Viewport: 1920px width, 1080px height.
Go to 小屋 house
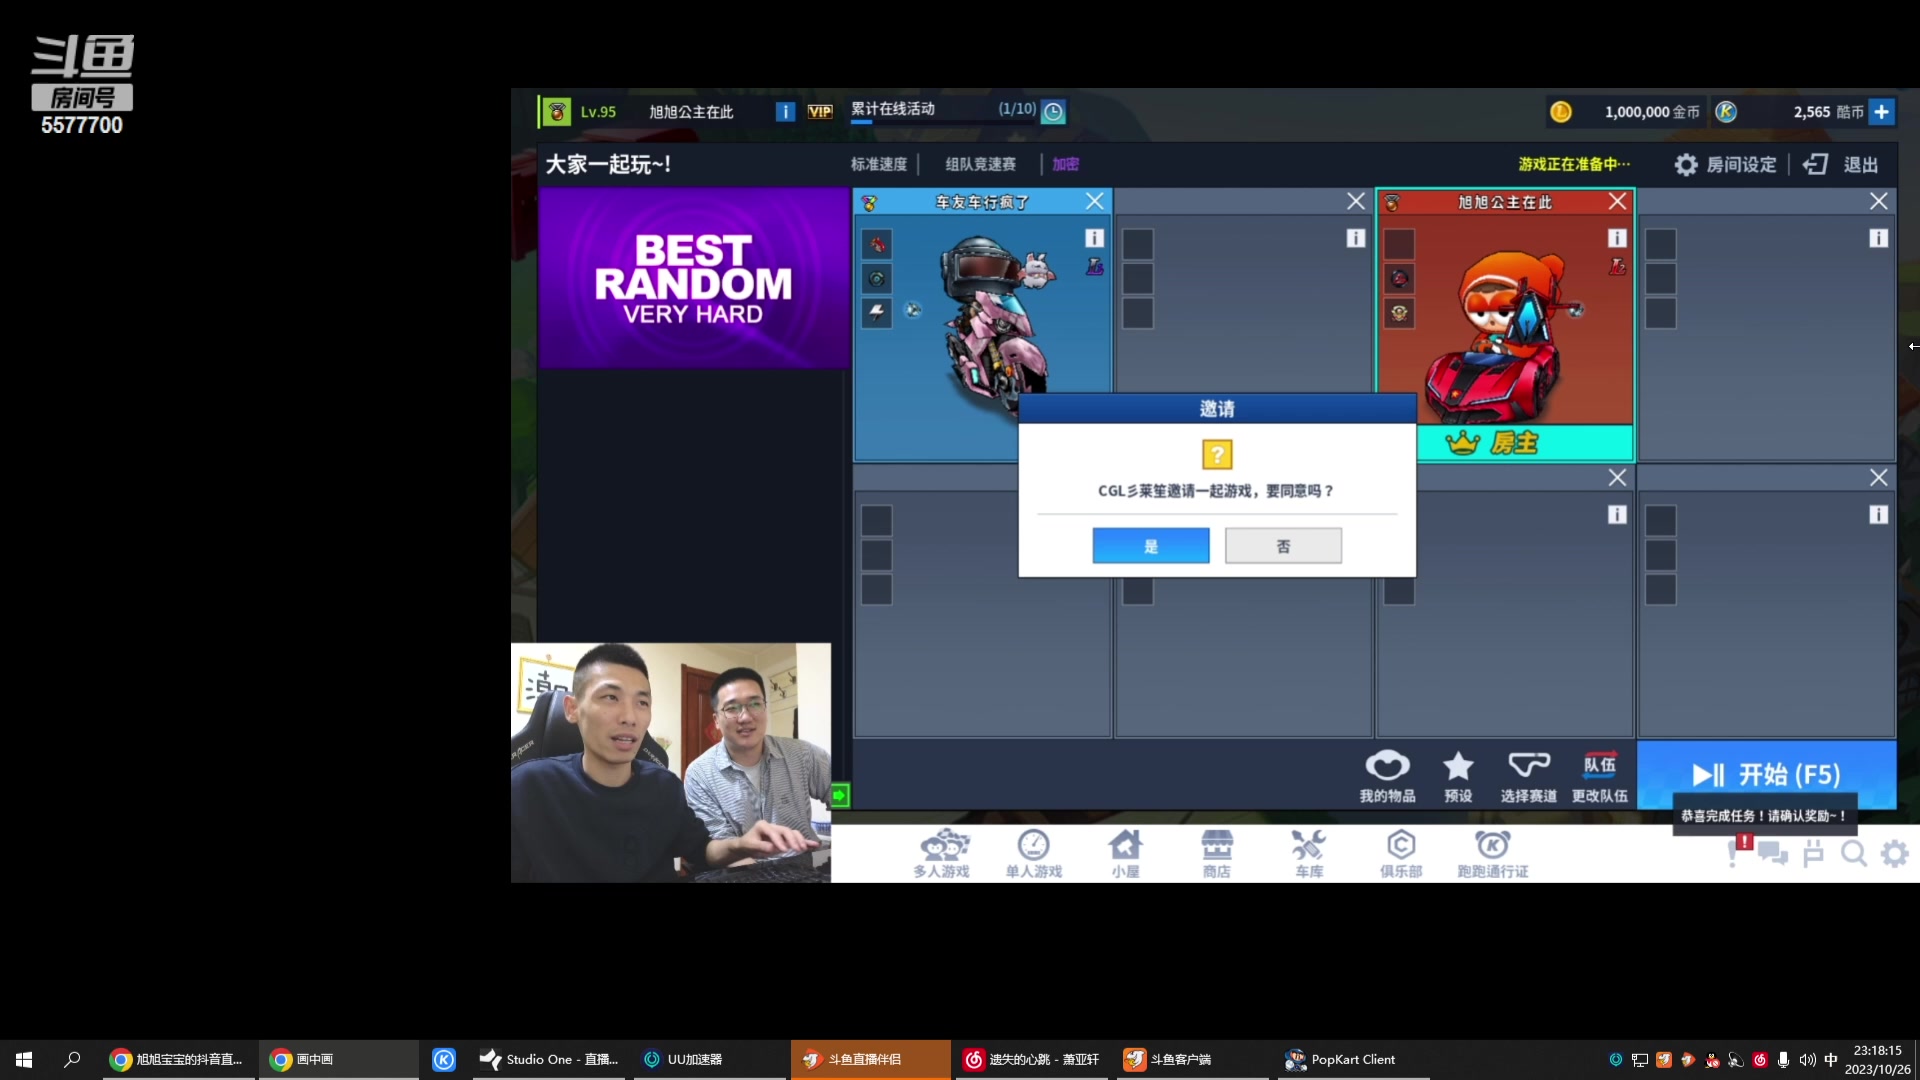(x=1125, y=854)
